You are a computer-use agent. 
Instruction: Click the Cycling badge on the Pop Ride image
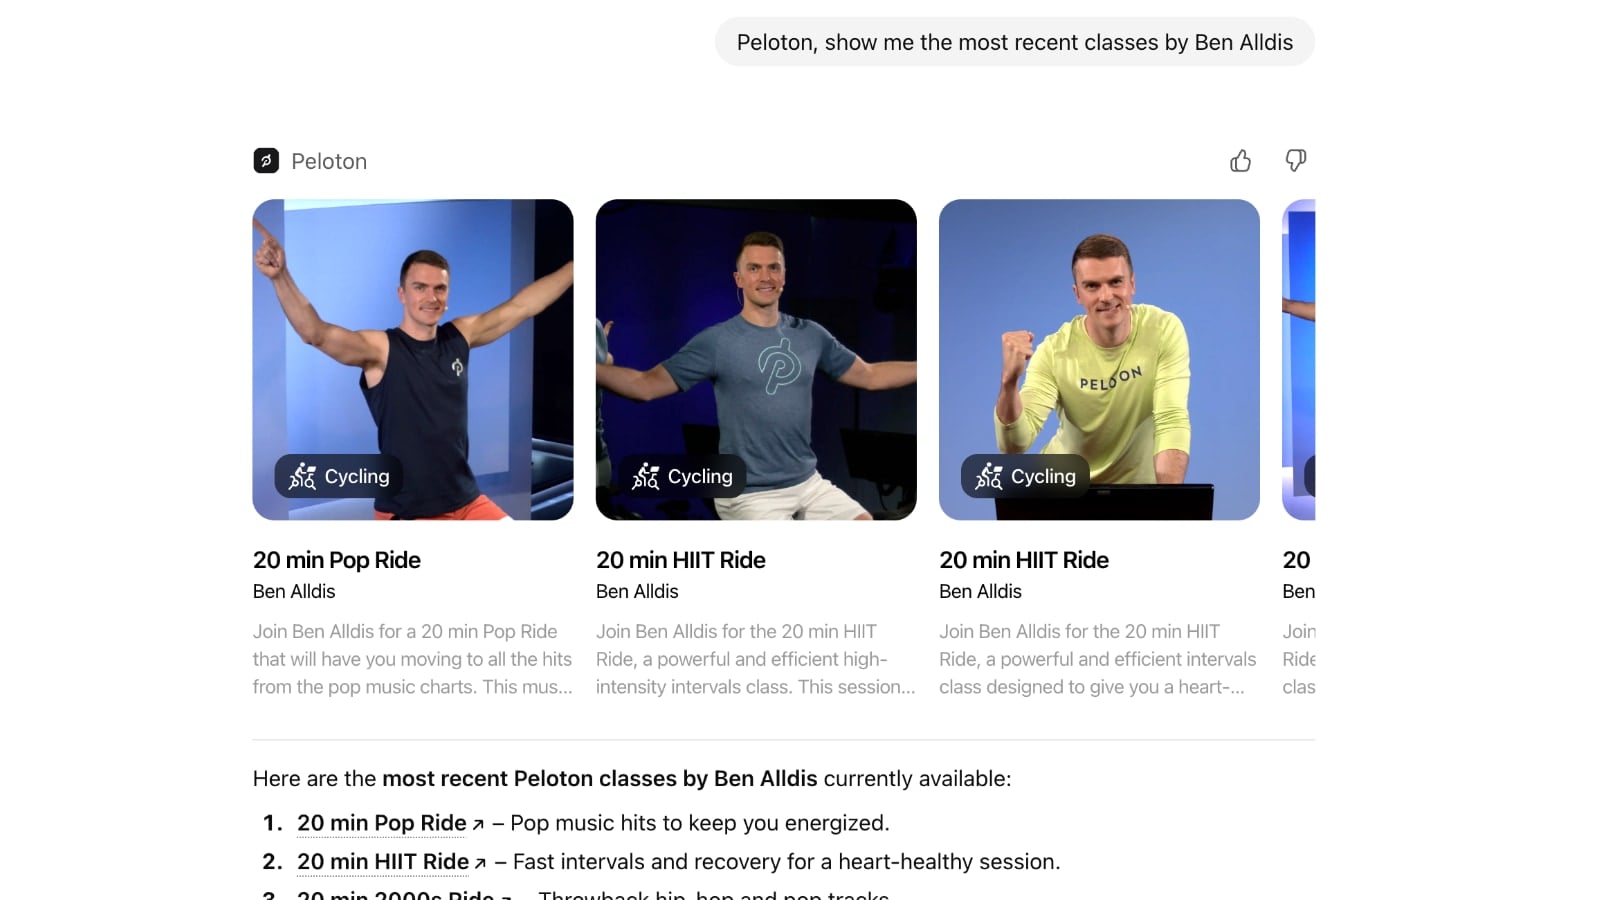(339, 477)
